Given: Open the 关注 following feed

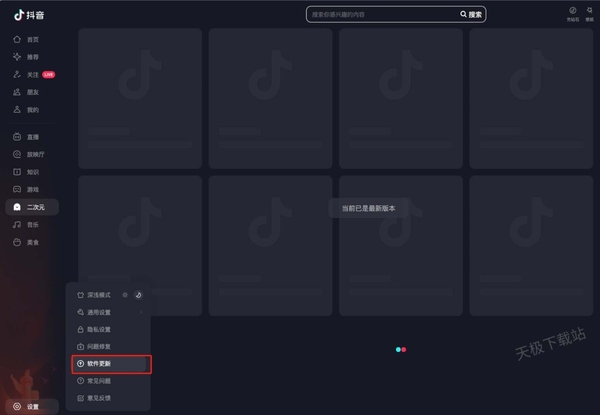Looking at the screenshot, I should (32, 74).
